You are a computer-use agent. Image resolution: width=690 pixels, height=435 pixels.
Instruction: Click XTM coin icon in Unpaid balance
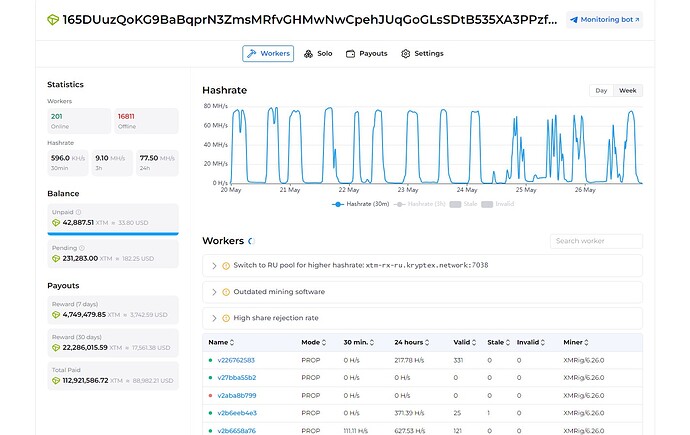point(56,223)
